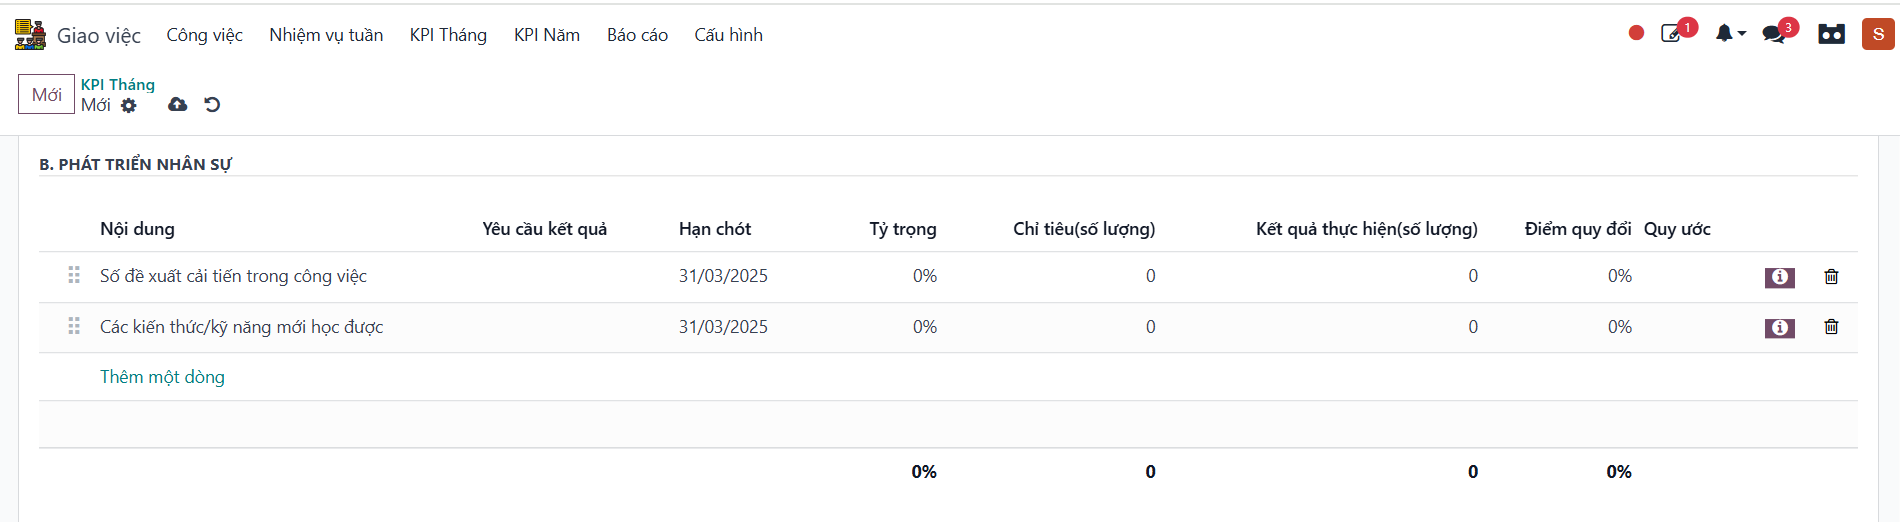Discard changes with the undo arrow icon

pos(212,104)
